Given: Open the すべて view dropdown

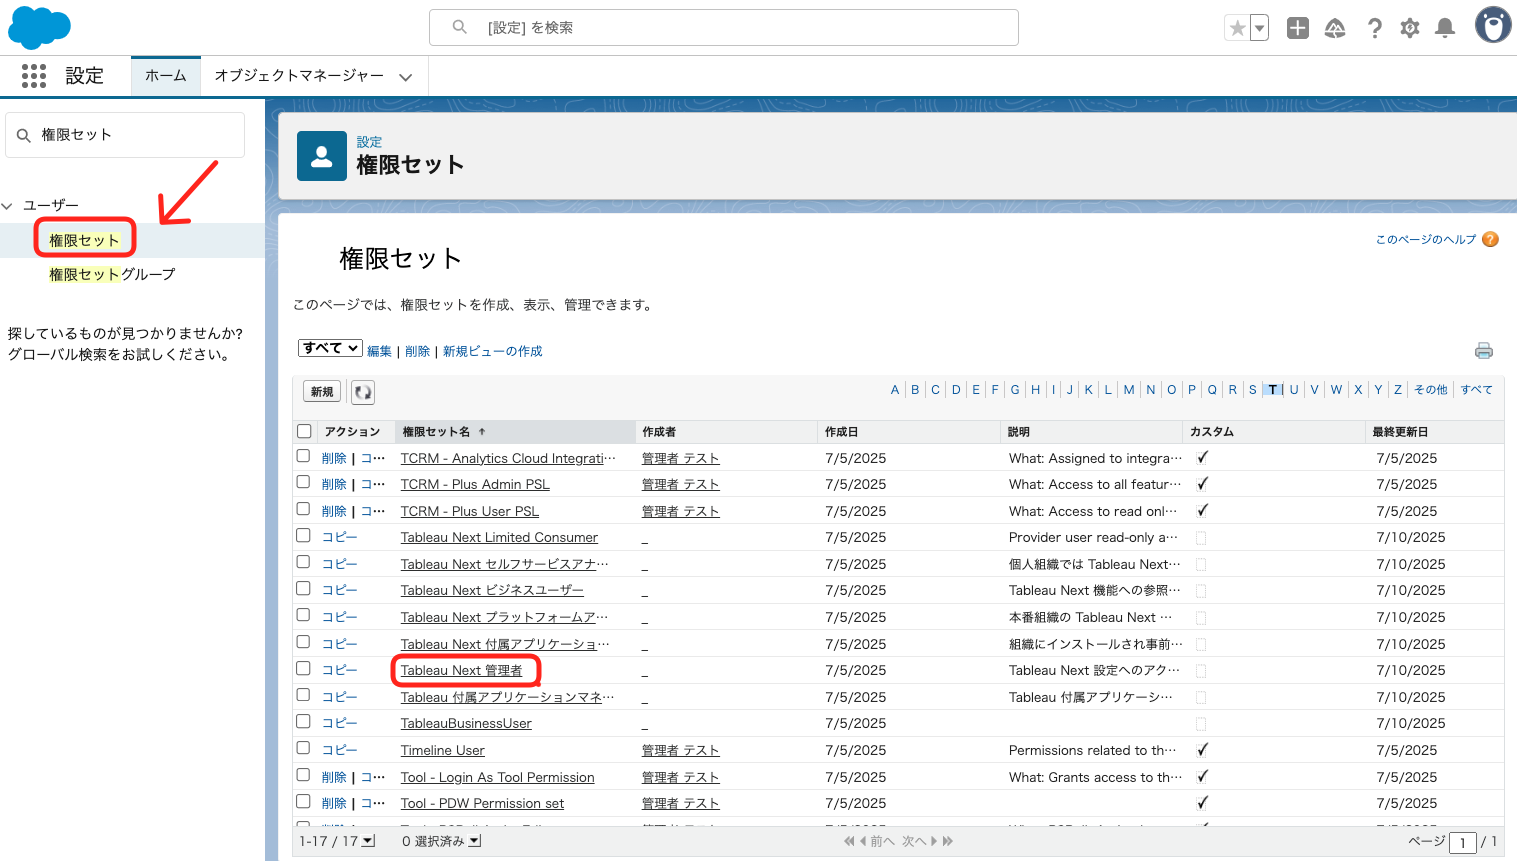Looking at the screenshot, I should pyautogui.click(x=330, y=348).
